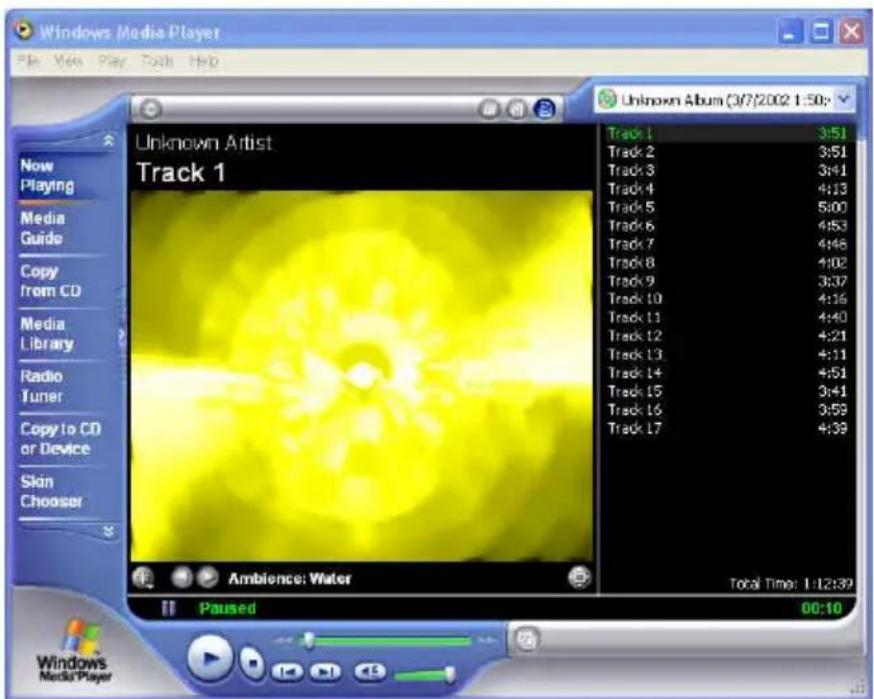Select Track 9 in the playlist
874x699 pixels.
(727, 281)
